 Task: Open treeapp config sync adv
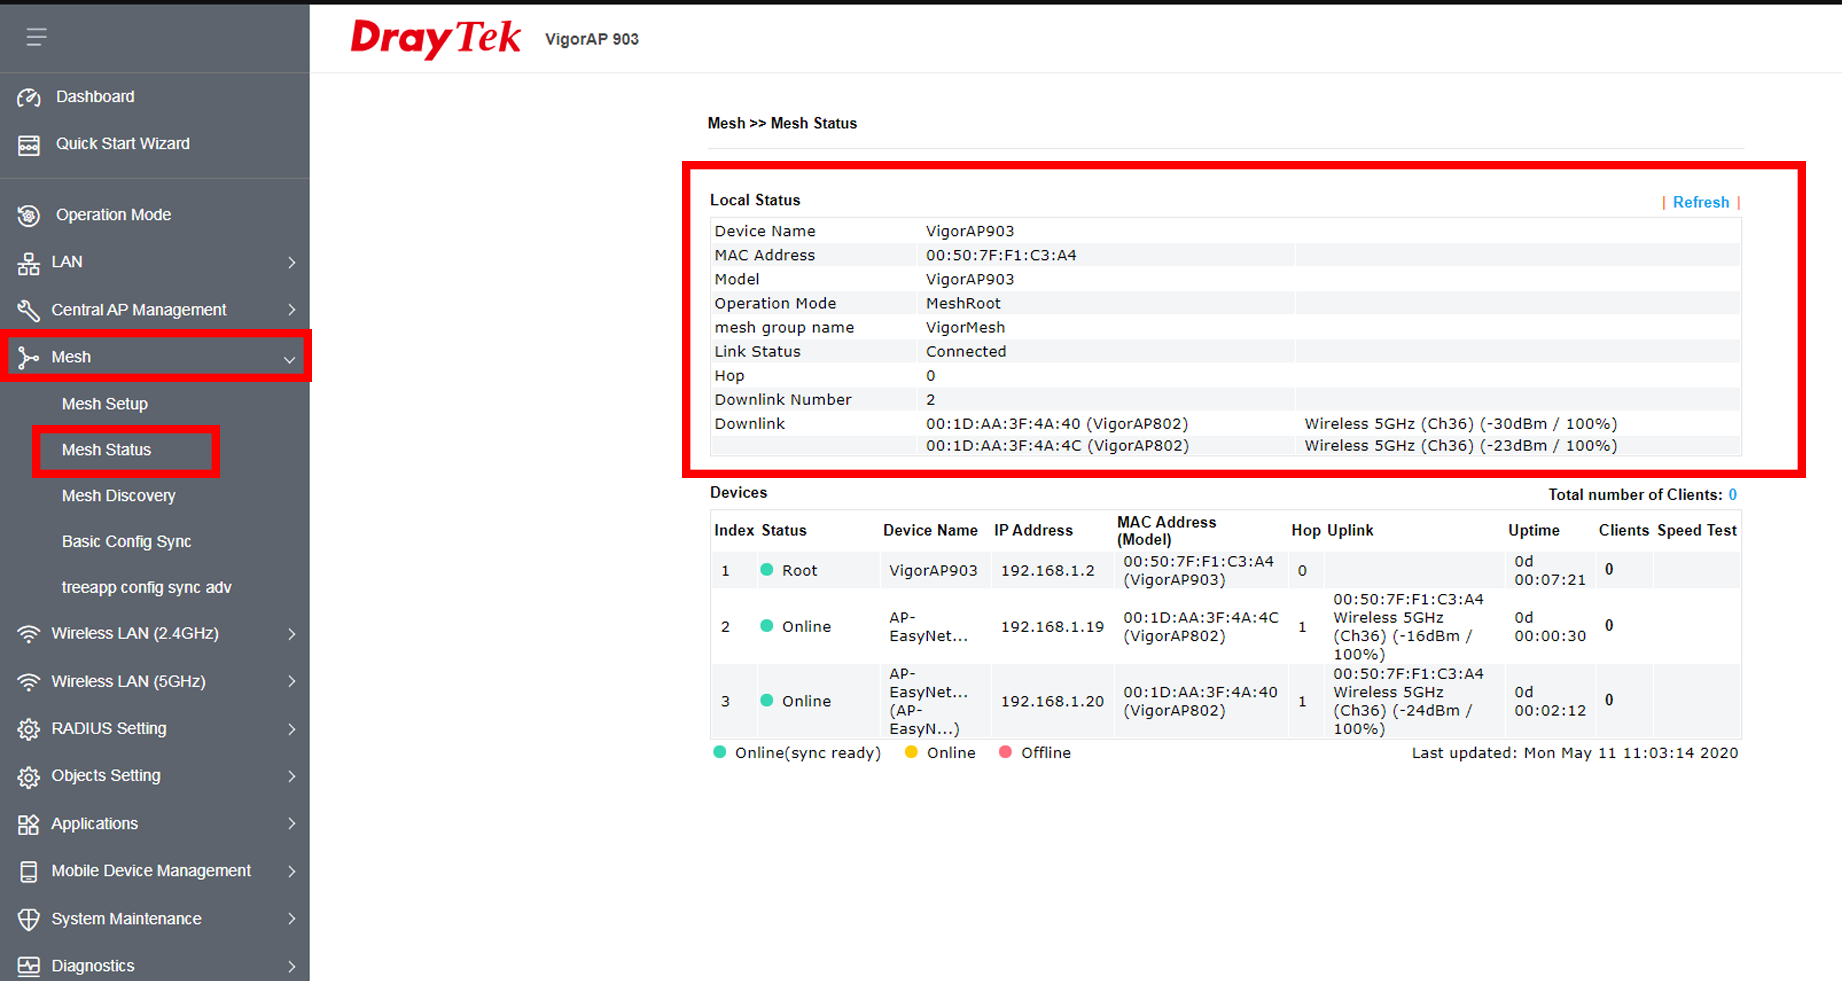pyautogui.click(x=146, y=588)
